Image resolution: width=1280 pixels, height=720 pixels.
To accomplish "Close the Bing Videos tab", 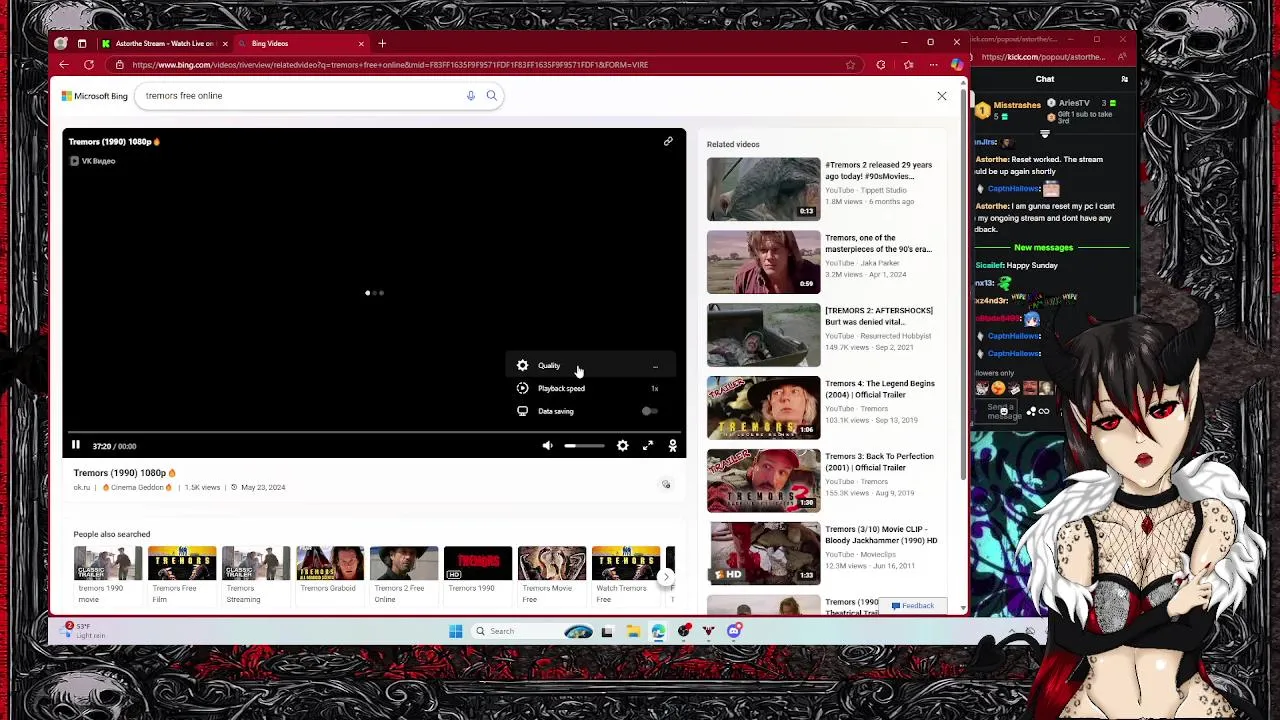I will pyautogui.click(x=361, y=44).
